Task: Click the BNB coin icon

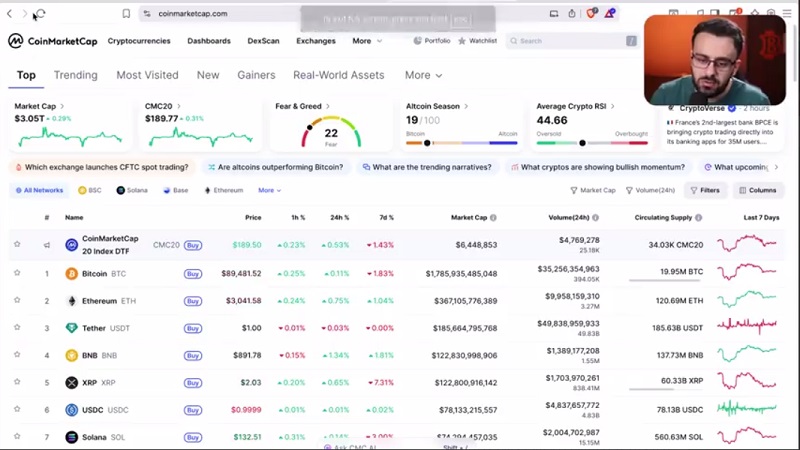Action: 72,355
